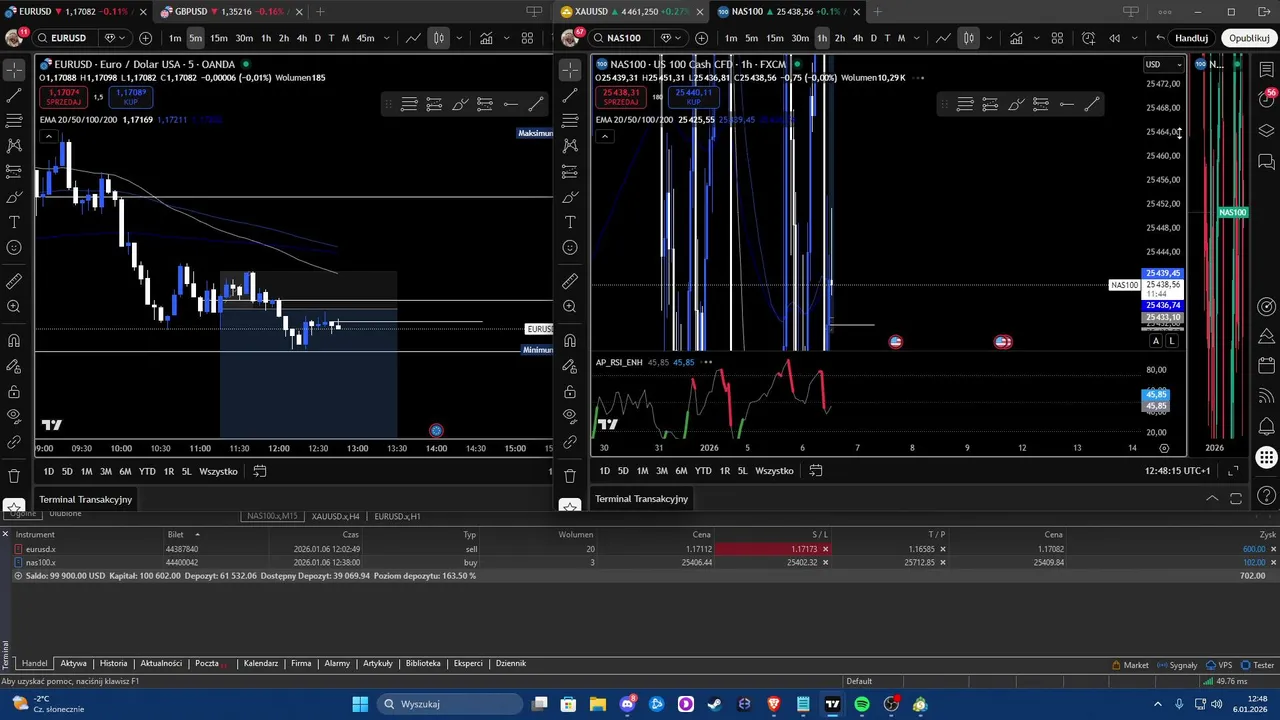Open the text tool in the EURUSD chart sidebar
Viewport: 1280px width, 720px height.
pos(14,222)
